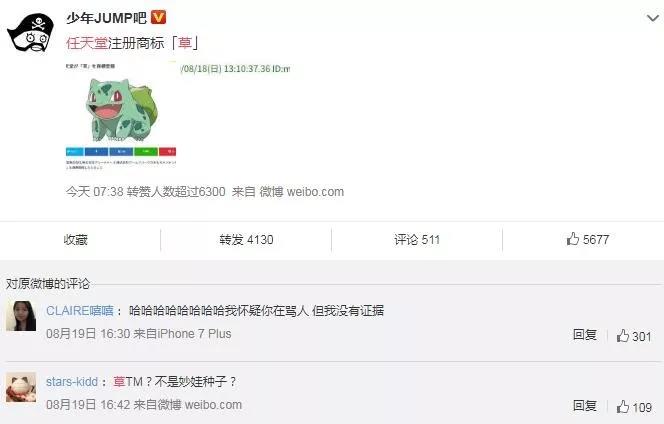Reply to CLAIRE嘻嘻's comment

pyautogui.click(x=585, y=335)
